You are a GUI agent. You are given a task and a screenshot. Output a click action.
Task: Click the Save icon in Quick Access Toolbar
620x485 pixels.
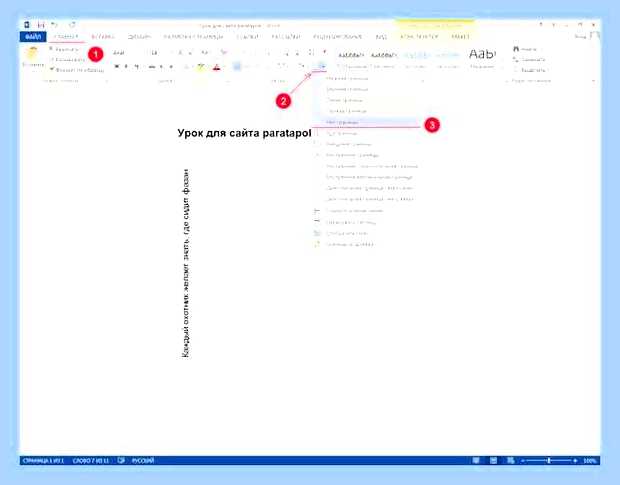click(40, 25)
